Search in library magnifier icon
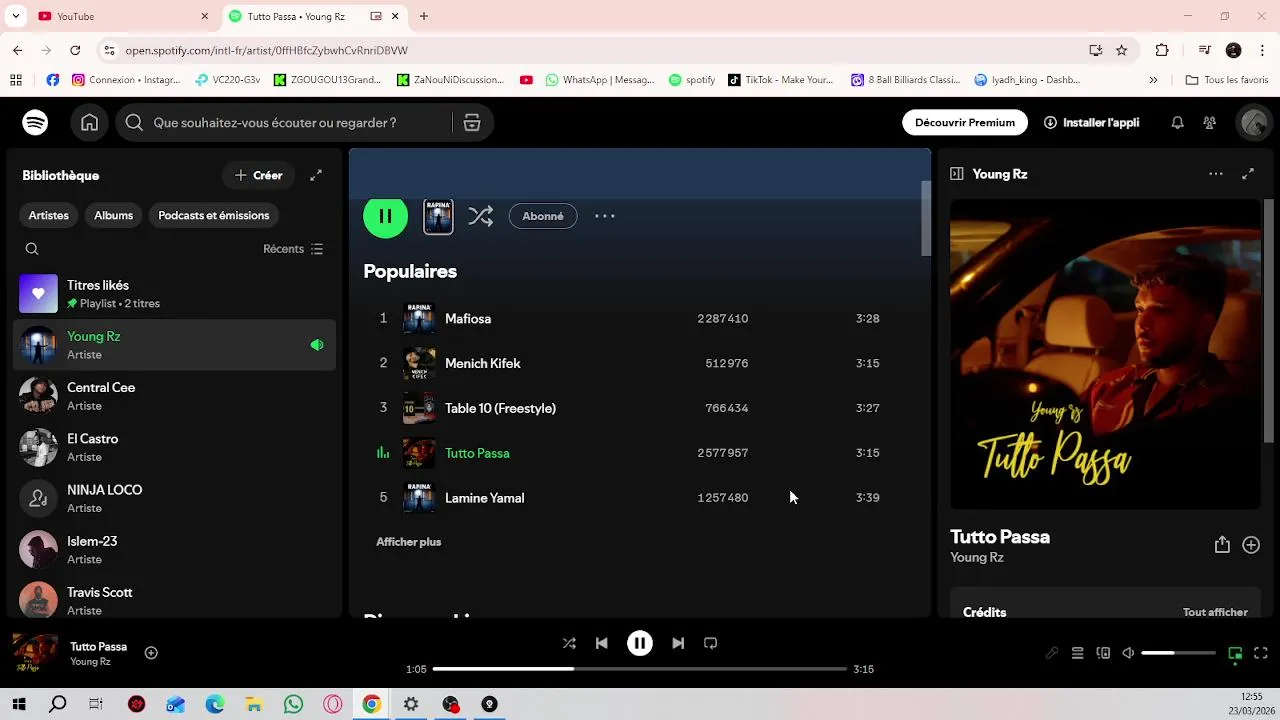This screenshot has height=720, width=1280. [32, 249]
